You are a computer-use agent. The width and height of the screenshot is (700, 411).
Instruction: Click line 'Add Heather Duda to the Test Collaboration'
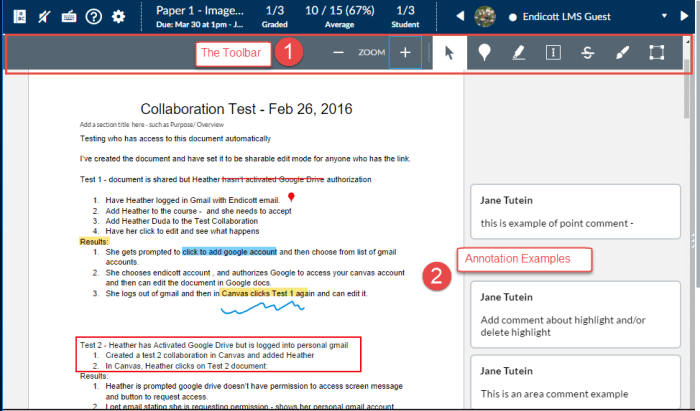click(181, 221)
